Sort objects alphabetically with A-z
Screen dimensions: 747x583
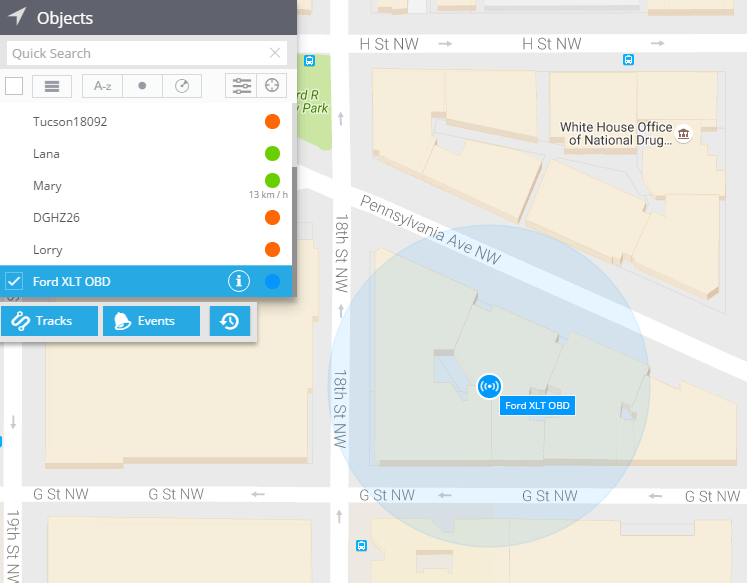[102, 86]
